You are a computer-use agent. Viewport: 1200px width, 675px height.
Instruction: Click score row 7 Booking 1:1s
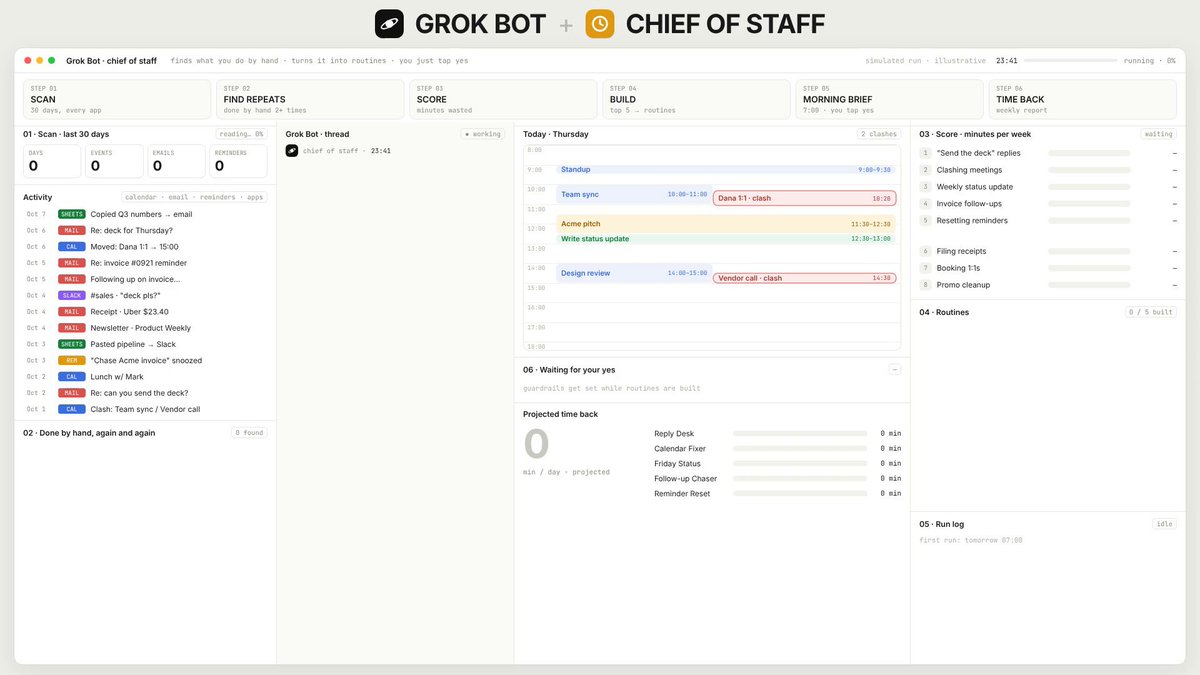[x=1048, y=268]
